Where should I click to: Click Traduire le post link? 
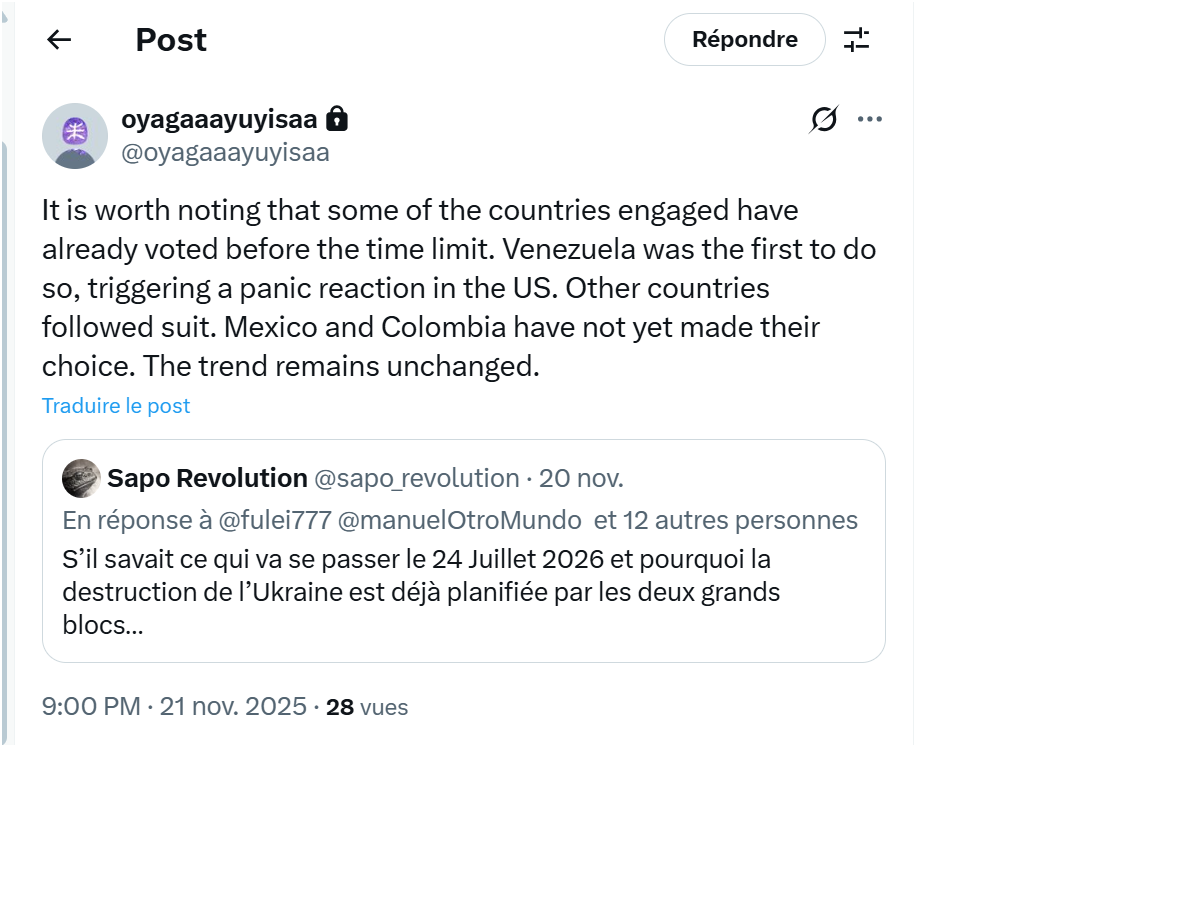point(116,406)
